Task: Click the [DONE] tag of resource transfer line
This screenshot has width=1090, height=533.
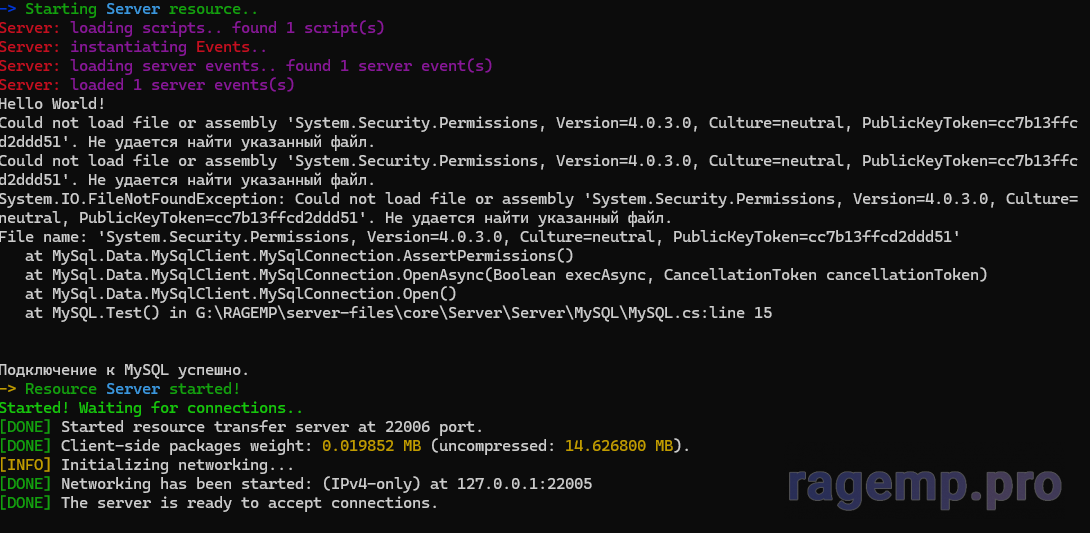Action: (26, 427)
